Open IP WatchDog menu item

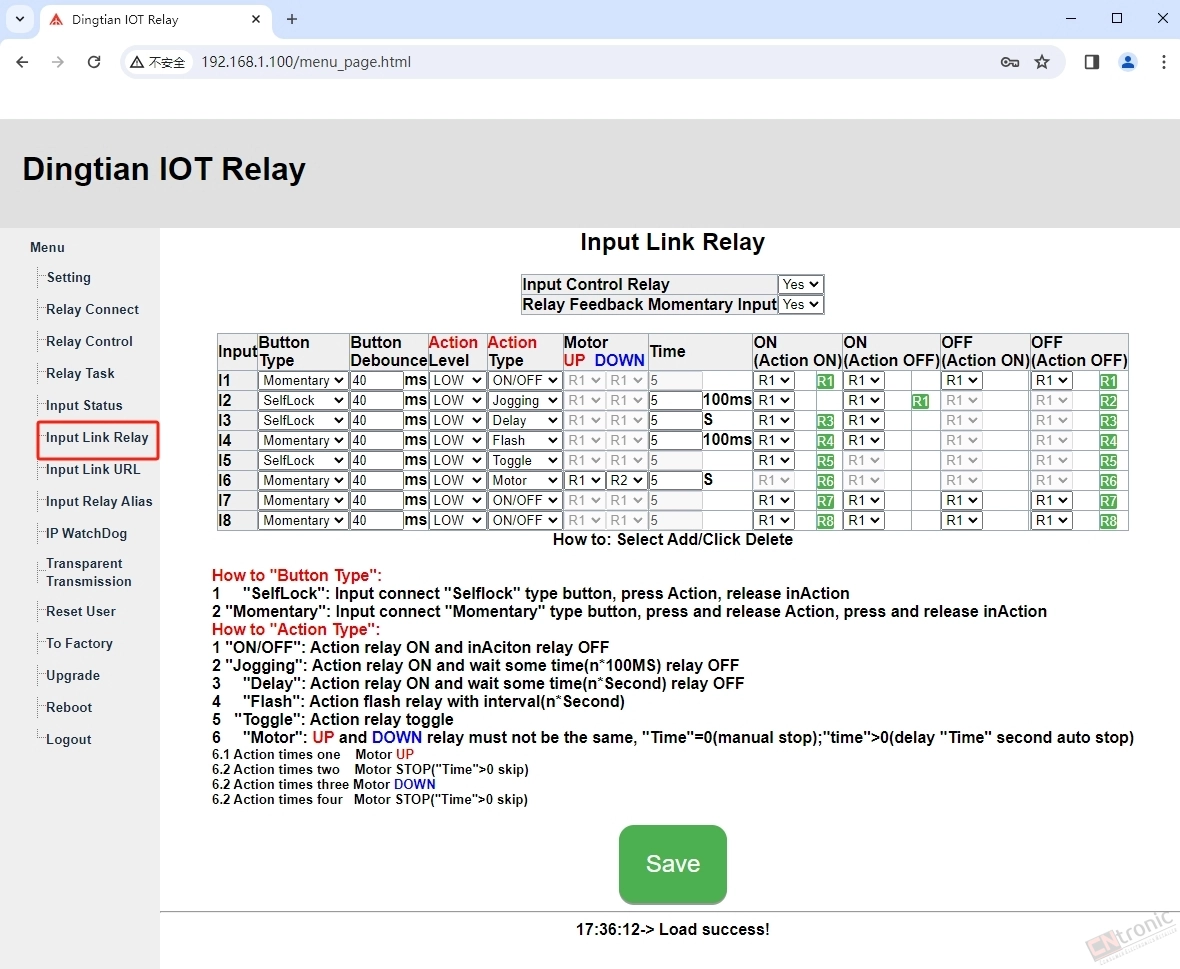(x=87, y=533)
